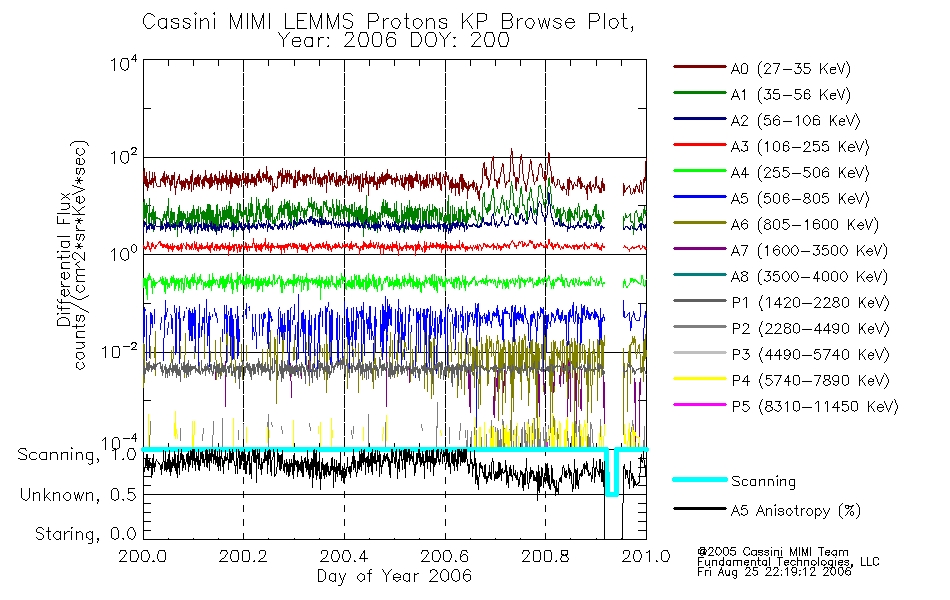Click the Year: 2006 DOY: 200 subtitle
This screenshot has height=600, width=950.
point(393,40)
